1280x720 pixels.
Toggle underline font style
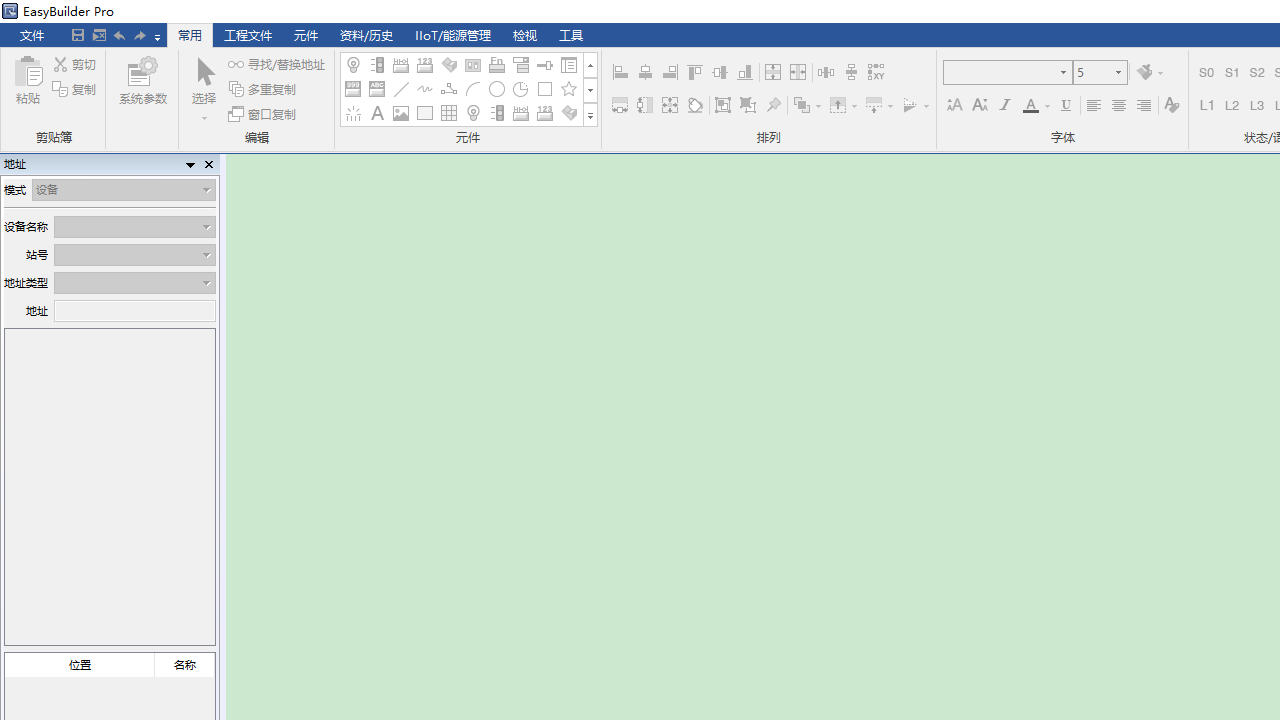tap(1066, 105)
